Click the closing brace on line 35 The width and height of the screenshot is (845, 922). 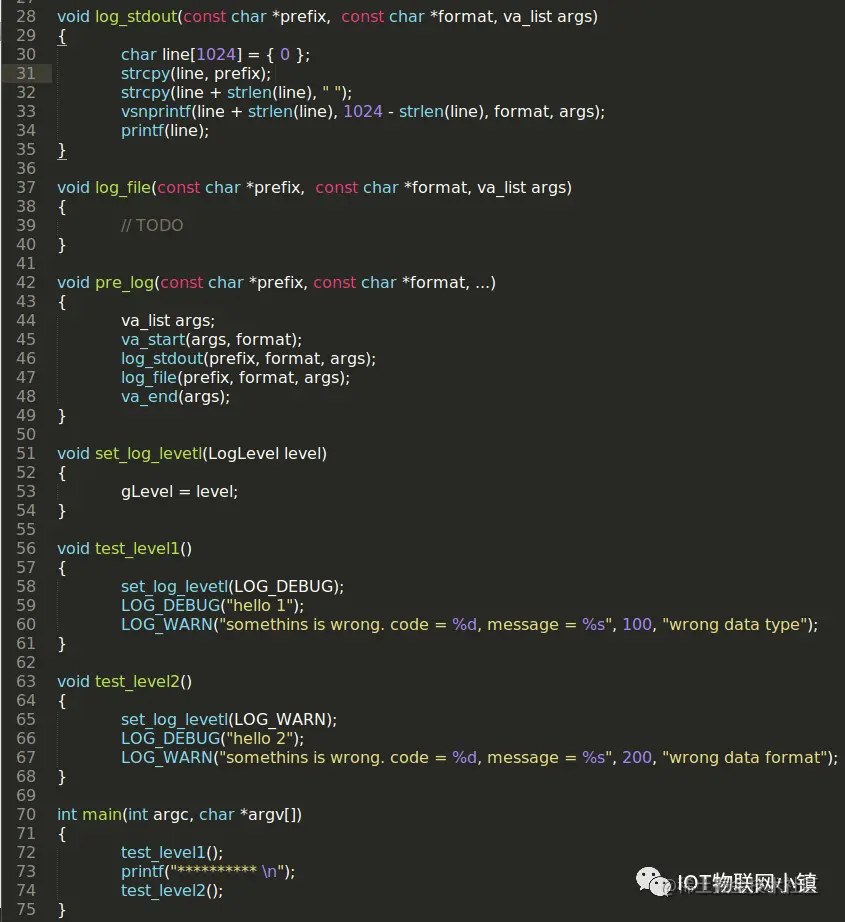coord(61,151)
